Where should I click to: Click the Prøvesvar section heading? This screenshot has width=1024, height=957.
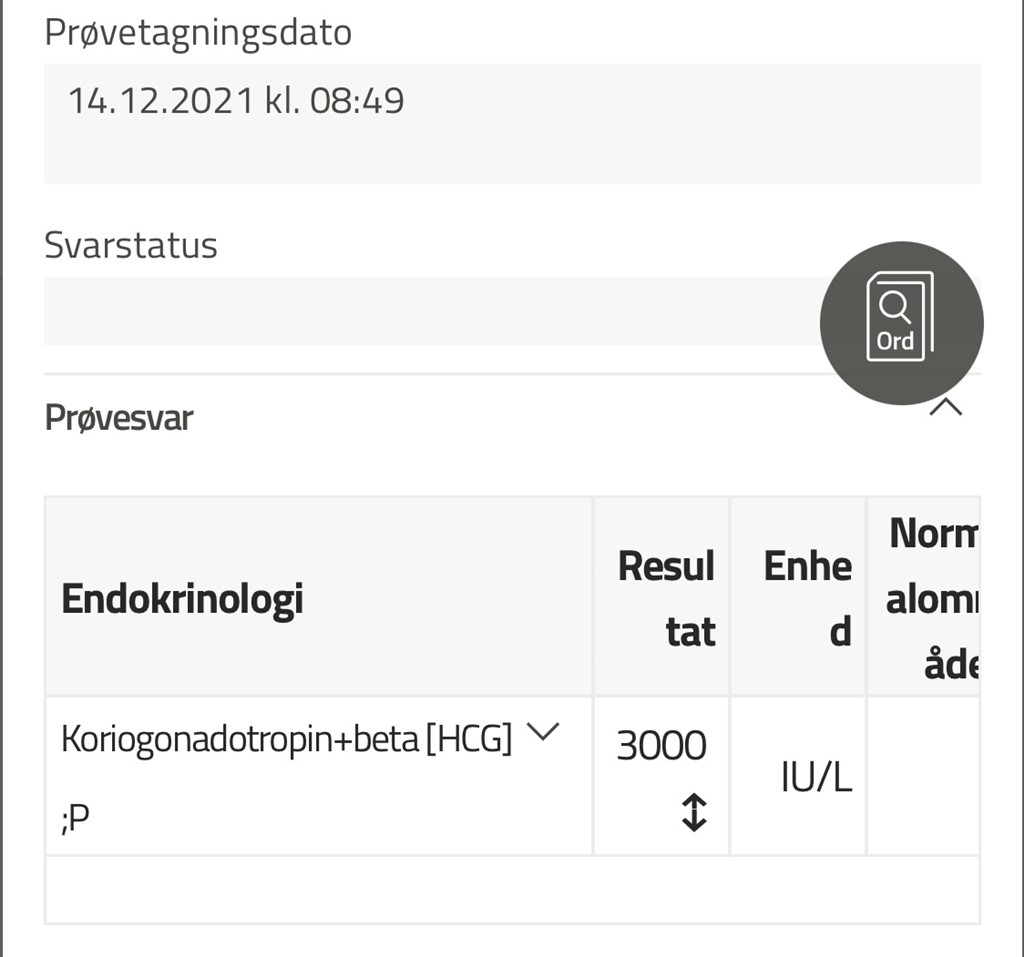pos(119,418)
